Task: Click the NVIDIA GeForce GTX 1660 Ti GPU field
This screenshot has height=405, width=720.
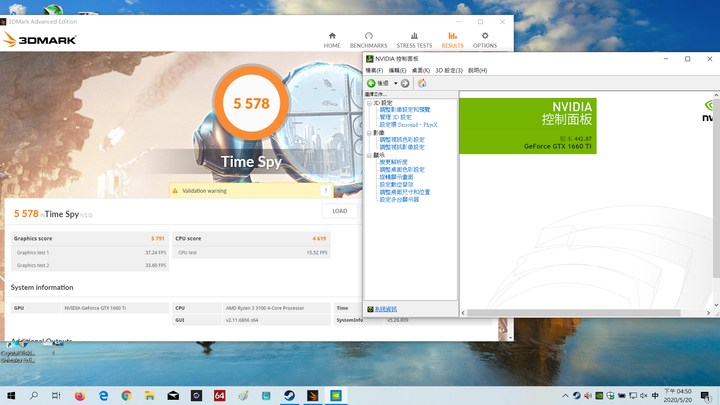Action: coord(115,308)
